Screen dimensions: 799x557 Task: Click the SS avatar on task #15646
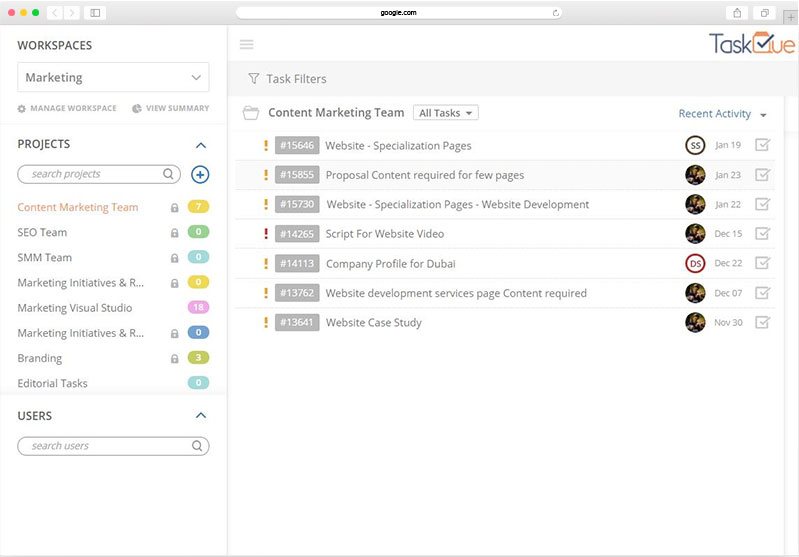click(x=695, y=146)
